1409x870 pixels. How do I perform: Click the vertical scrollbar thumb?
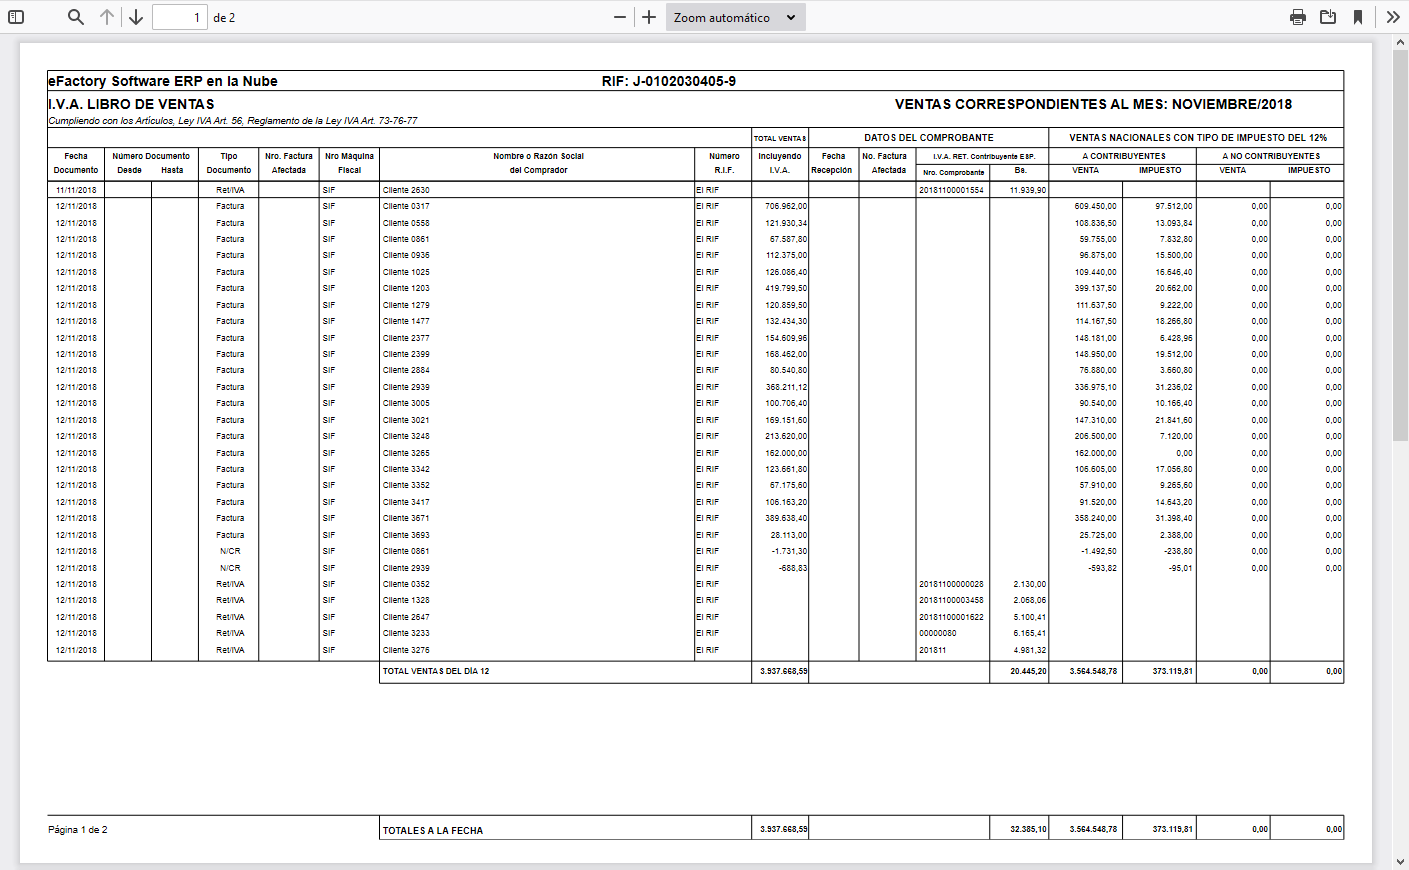(1401, 245)
